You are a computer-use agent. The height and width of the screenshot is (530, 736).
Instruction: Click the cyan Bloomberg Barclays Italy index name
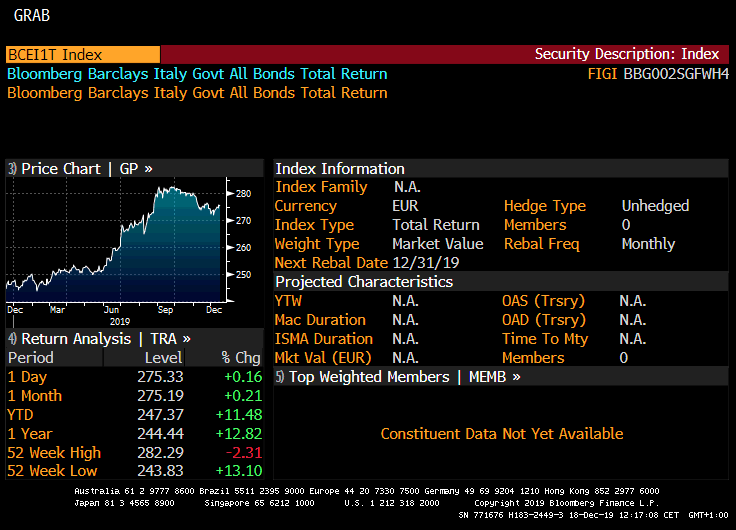tap(197, 74)
